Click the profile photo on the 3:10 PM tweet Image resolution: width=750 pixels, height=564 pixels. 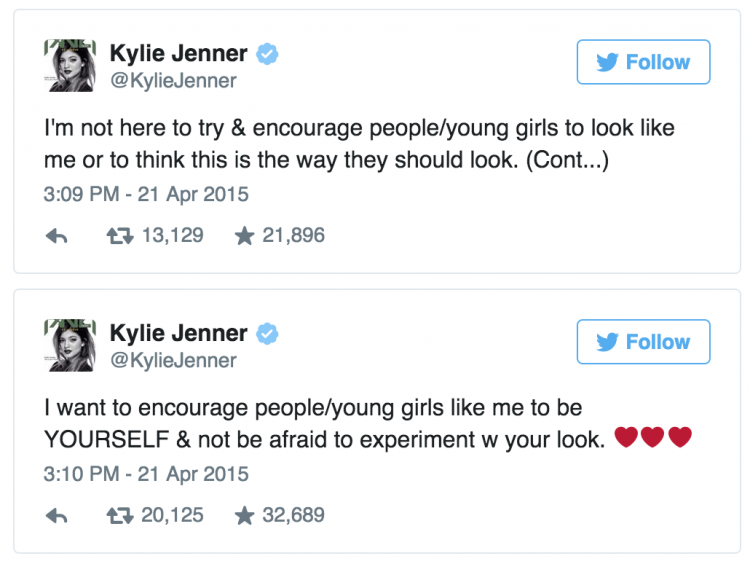pyautogui.click(x=69, y=345)
